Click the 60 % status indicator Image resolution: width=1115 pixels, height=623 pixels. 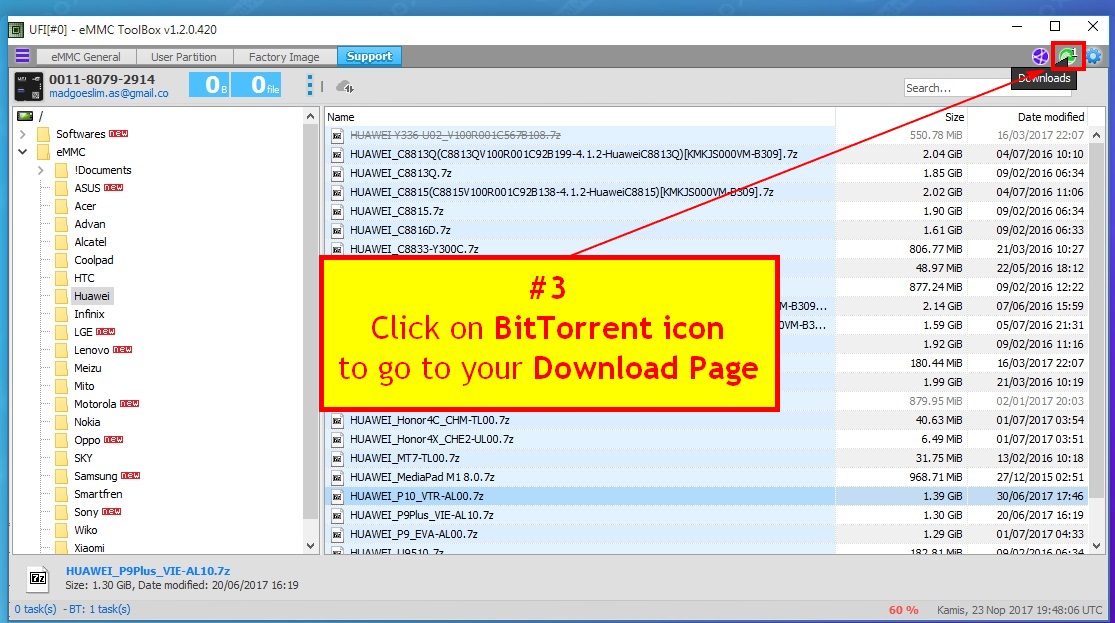903,610
